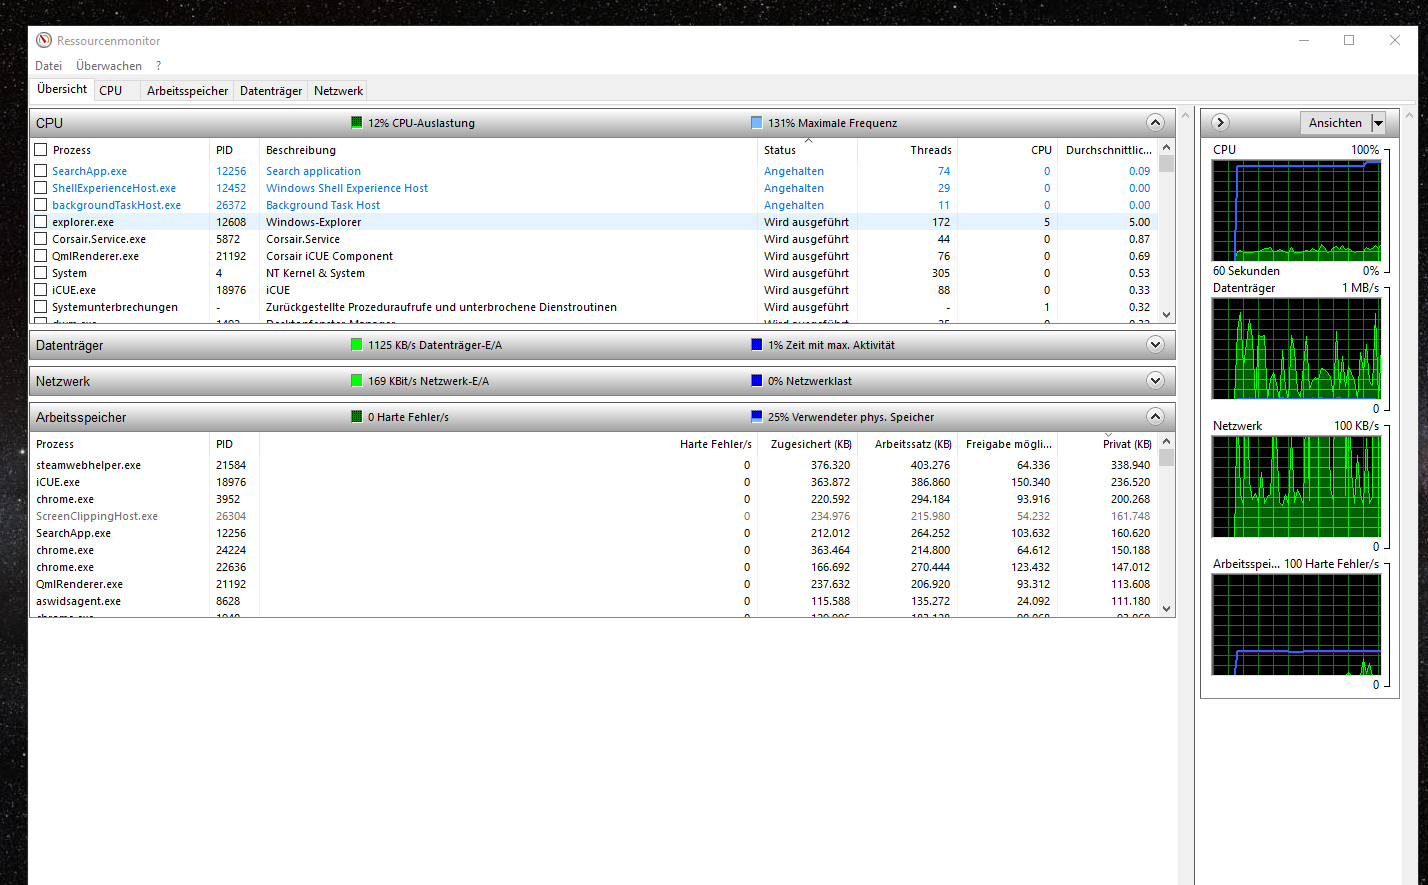
Task: Expand the Netzwerk section chevron
Action: (1155, 381)
